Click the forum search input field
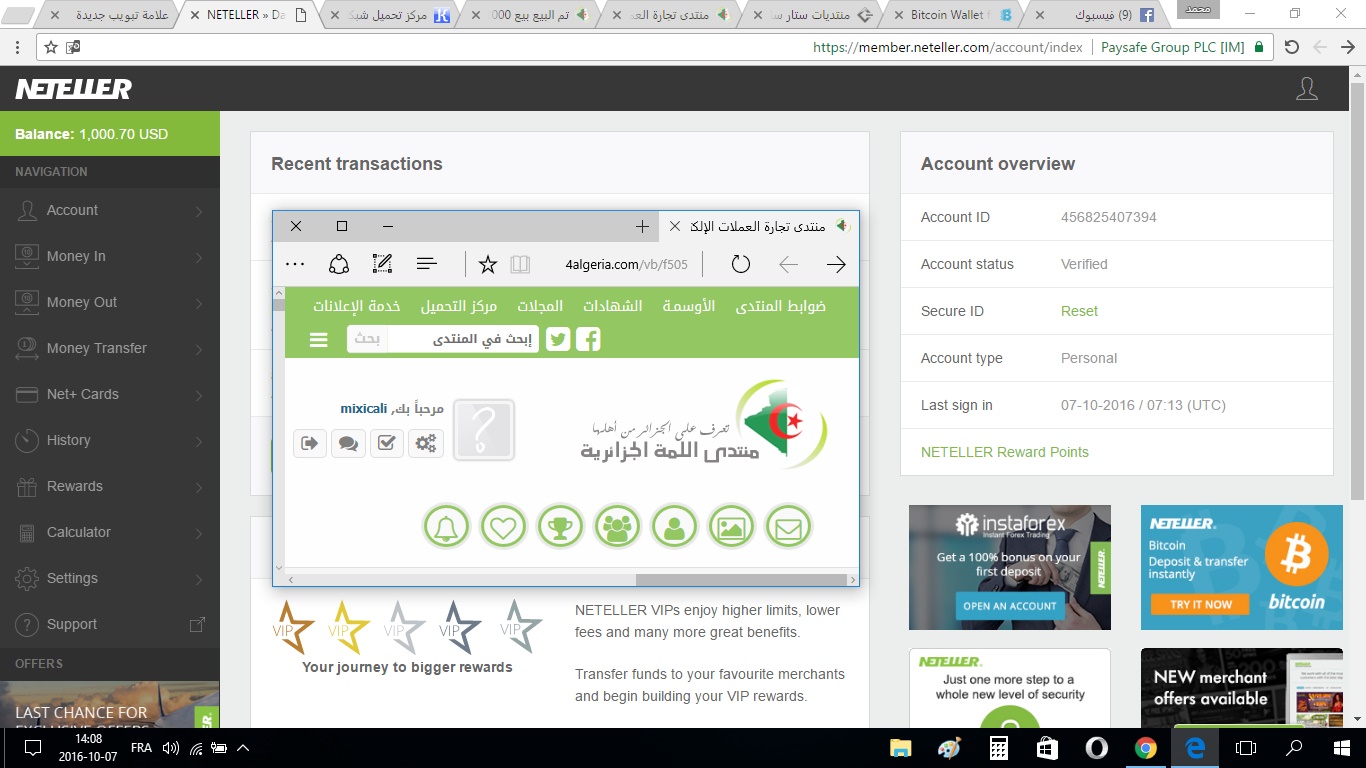 click(x=462, y=339)
